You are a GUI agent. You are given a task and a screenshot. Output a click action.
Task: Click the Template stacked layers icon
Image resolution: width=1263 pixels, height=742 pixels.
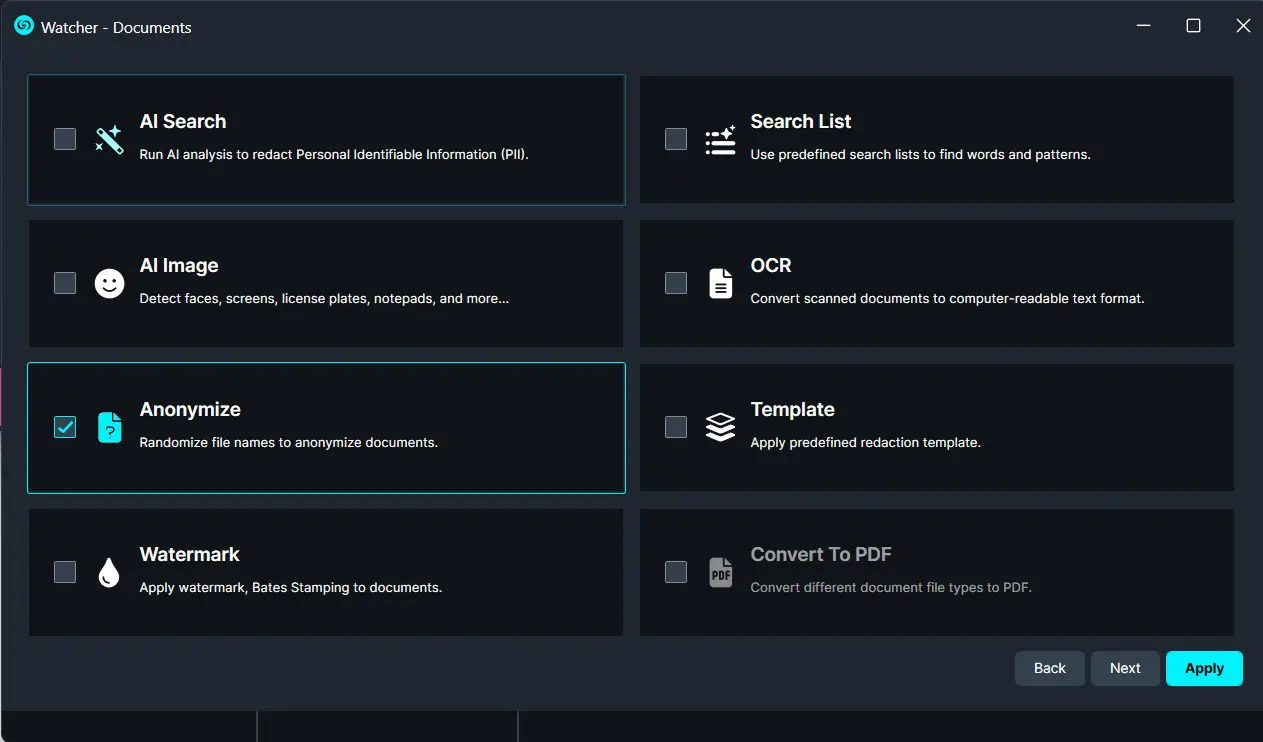tap(720, 427)
